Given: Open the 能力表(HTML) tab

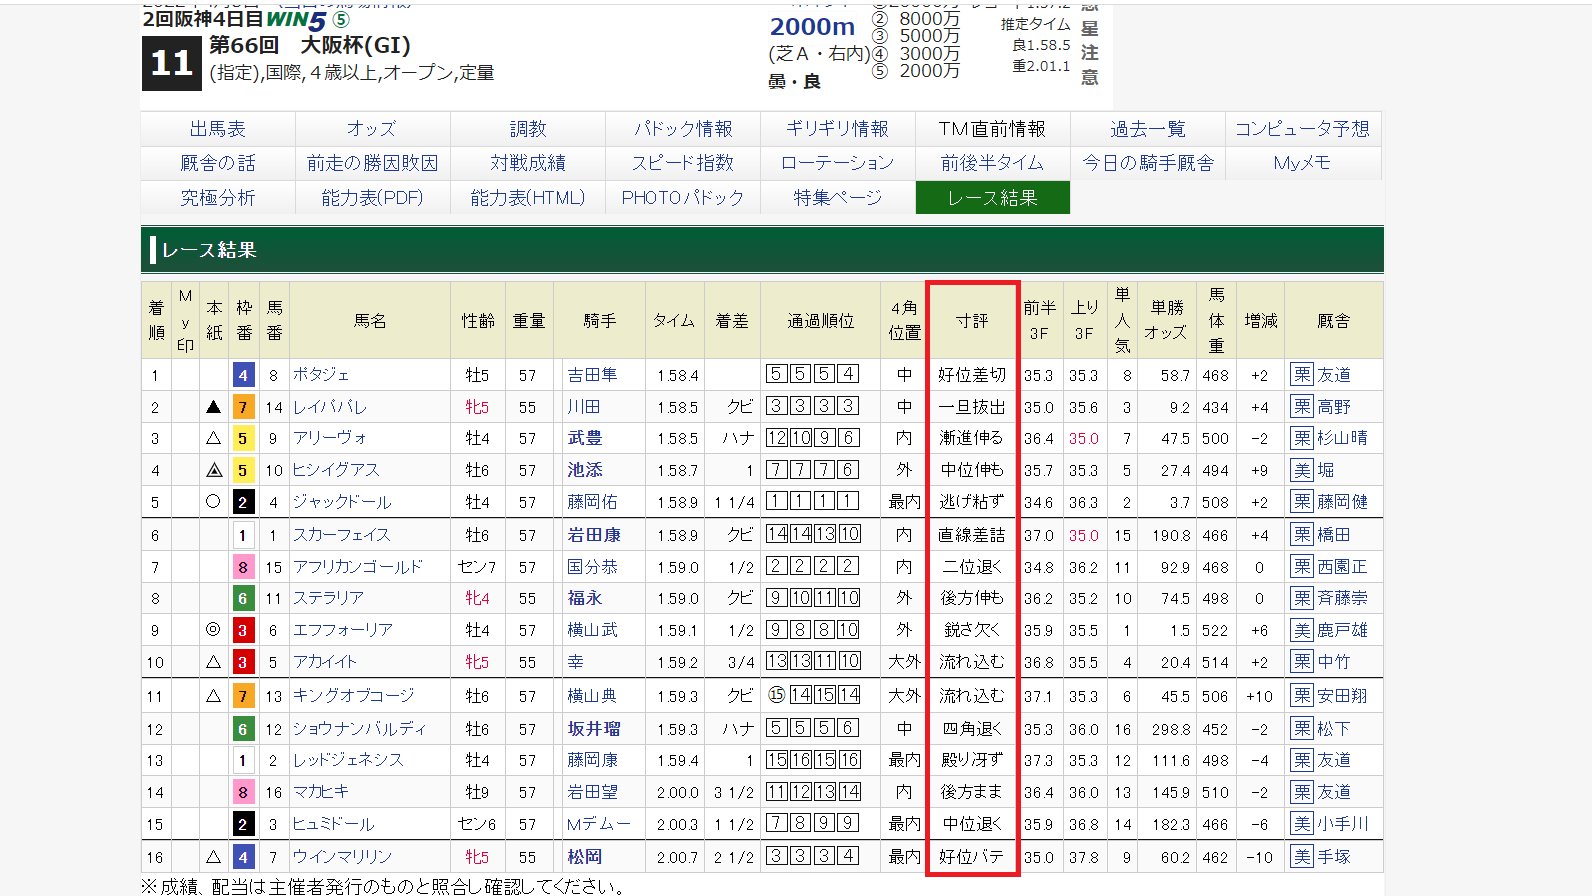Looking at the screenshot, I should (528, 198).
